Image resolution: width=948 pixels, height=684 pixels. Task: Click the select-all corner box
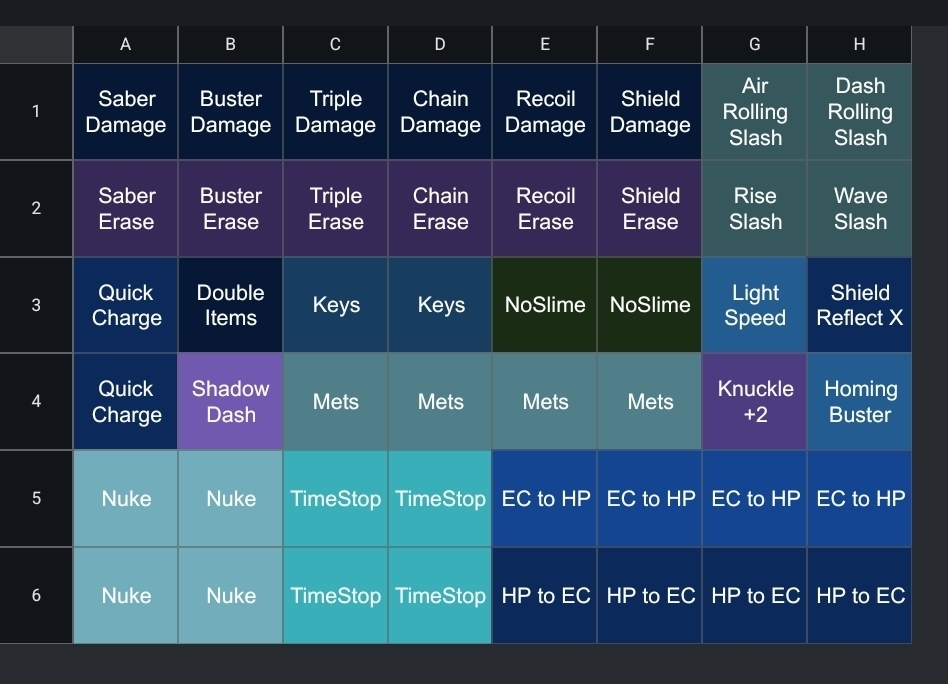tap(36, 44)
